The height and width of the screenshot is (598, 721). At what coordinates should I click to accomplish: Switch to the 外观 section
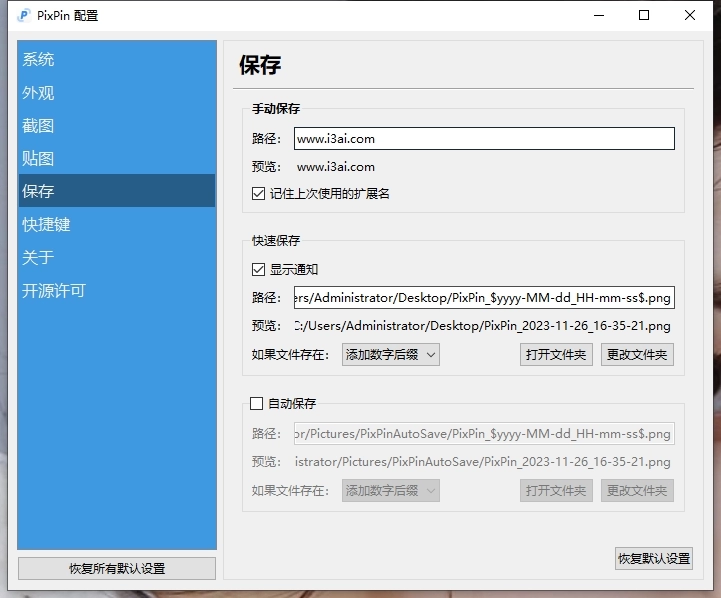click(x=116, y=92)
